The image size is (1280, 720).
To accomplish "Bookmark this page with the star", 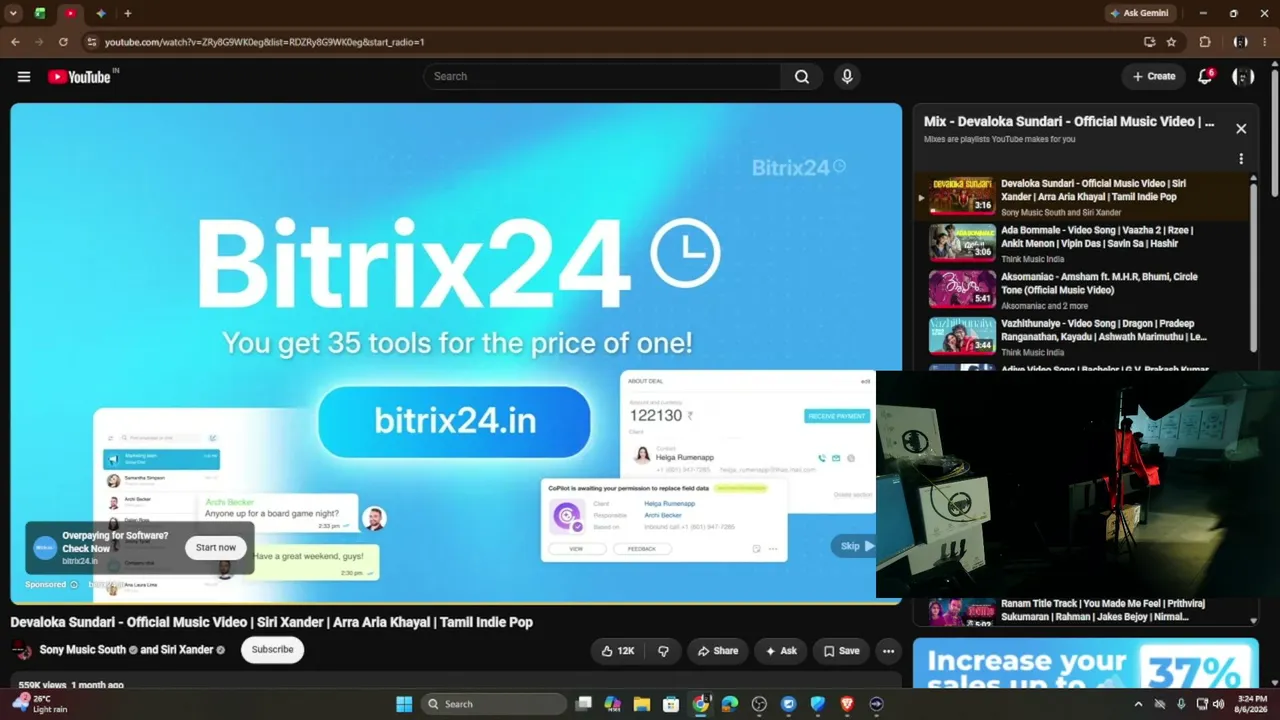I will [1171, 42].
